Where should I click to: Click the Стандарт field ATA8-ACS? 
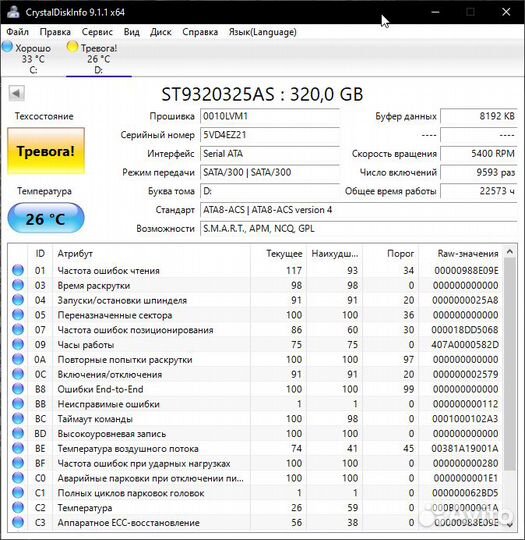[x=359, y=210]
